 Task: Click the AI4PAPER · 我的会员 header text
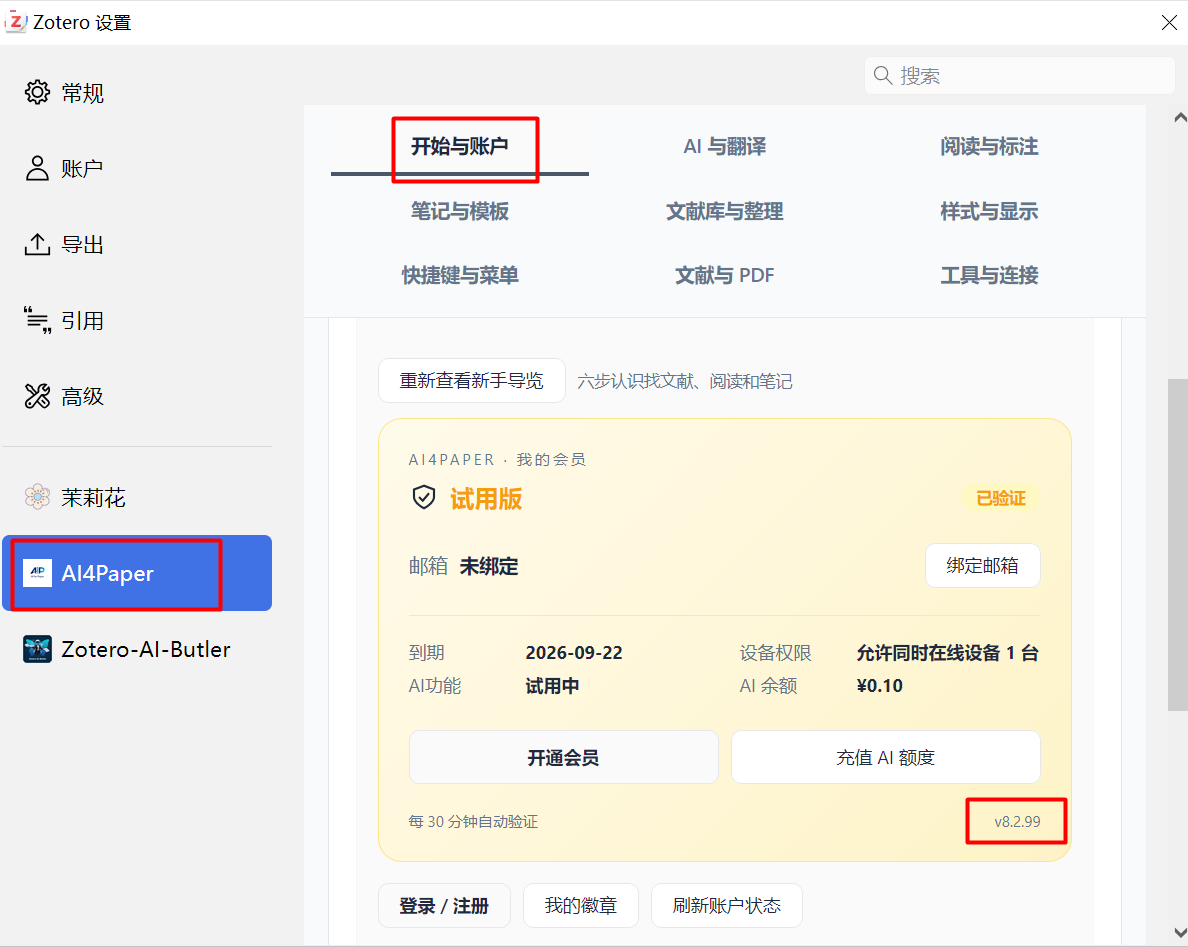(497, 459)
